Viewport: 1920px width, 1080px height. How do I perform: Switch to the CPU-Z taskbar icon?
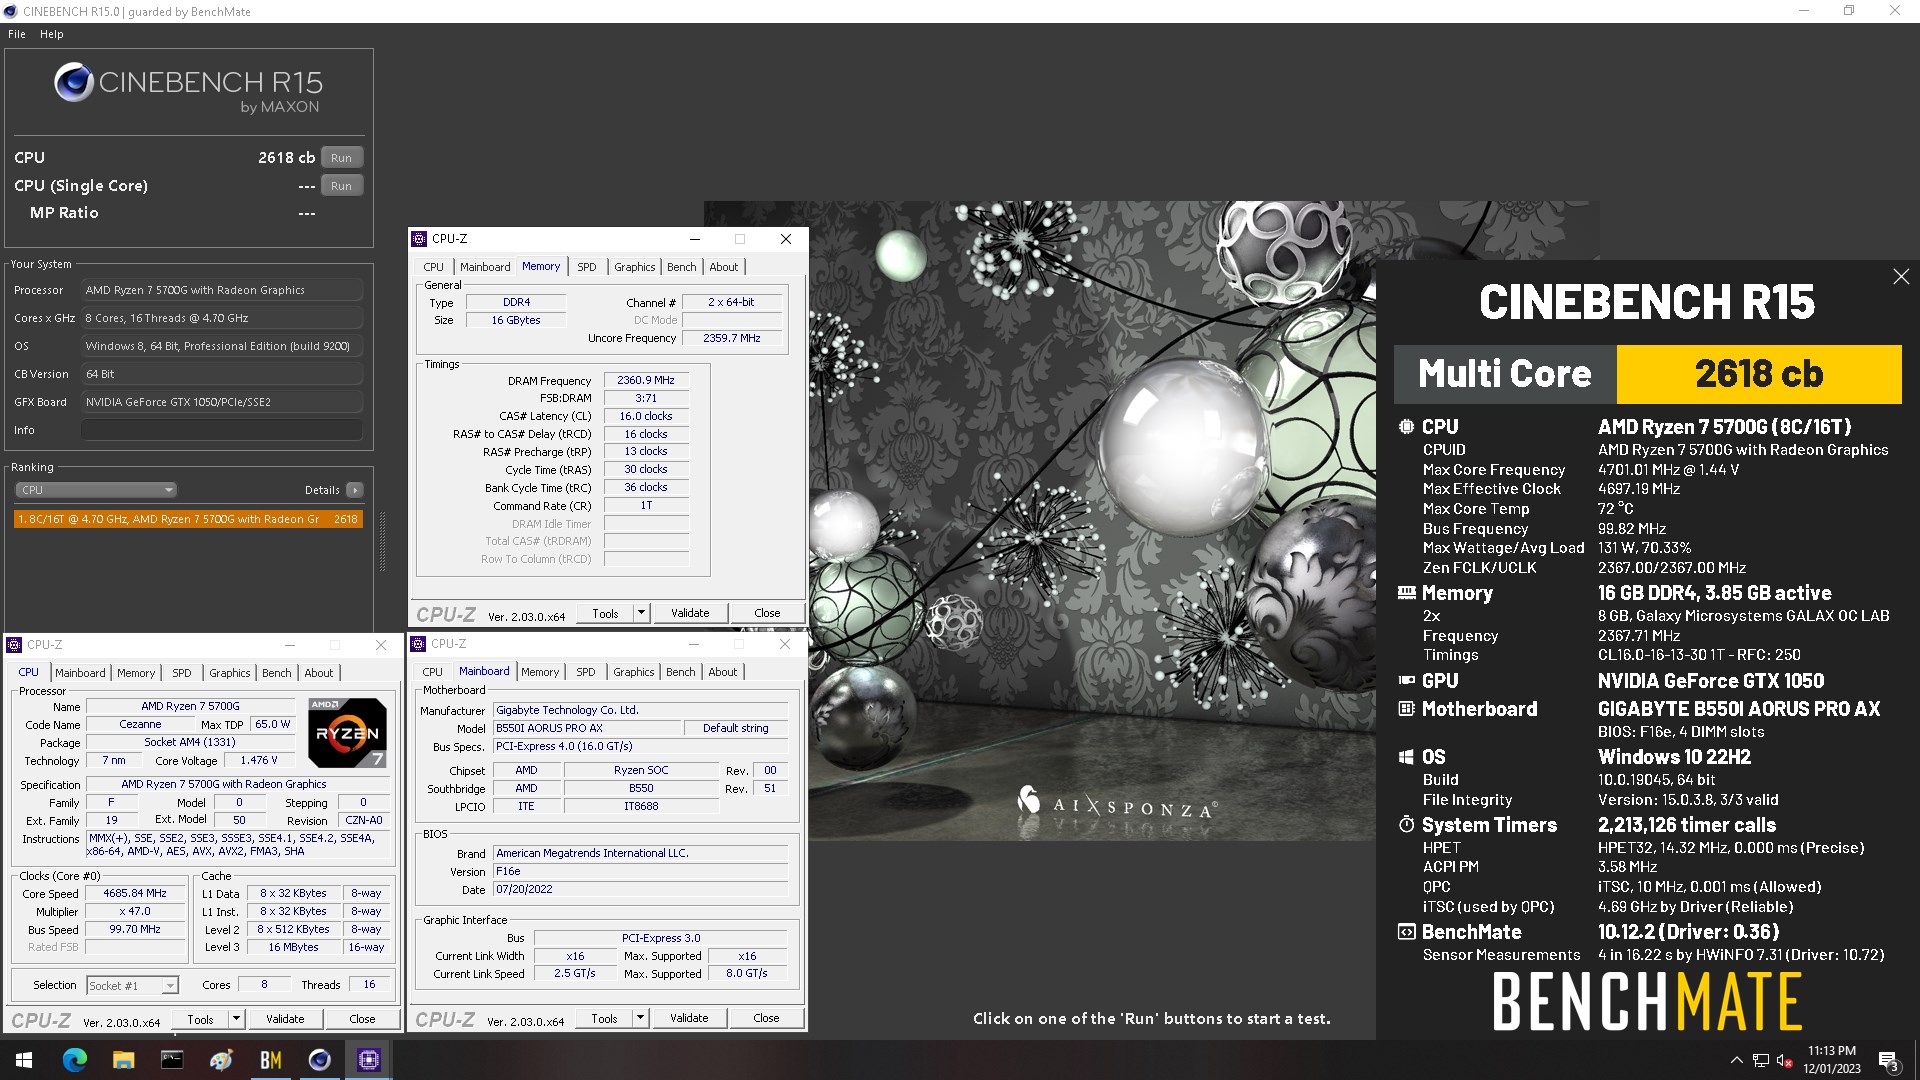click(368, 1060)
